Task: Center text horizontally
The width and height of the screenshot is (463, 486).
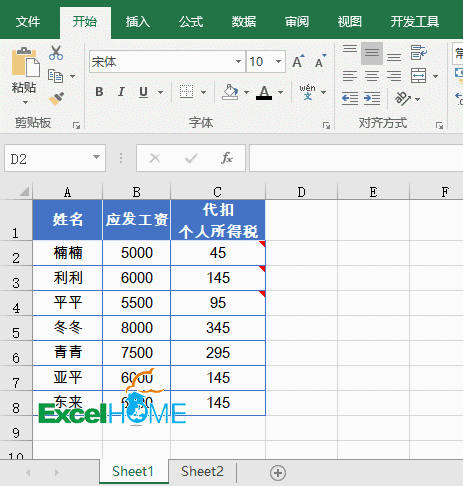Action: coord(372,76)
